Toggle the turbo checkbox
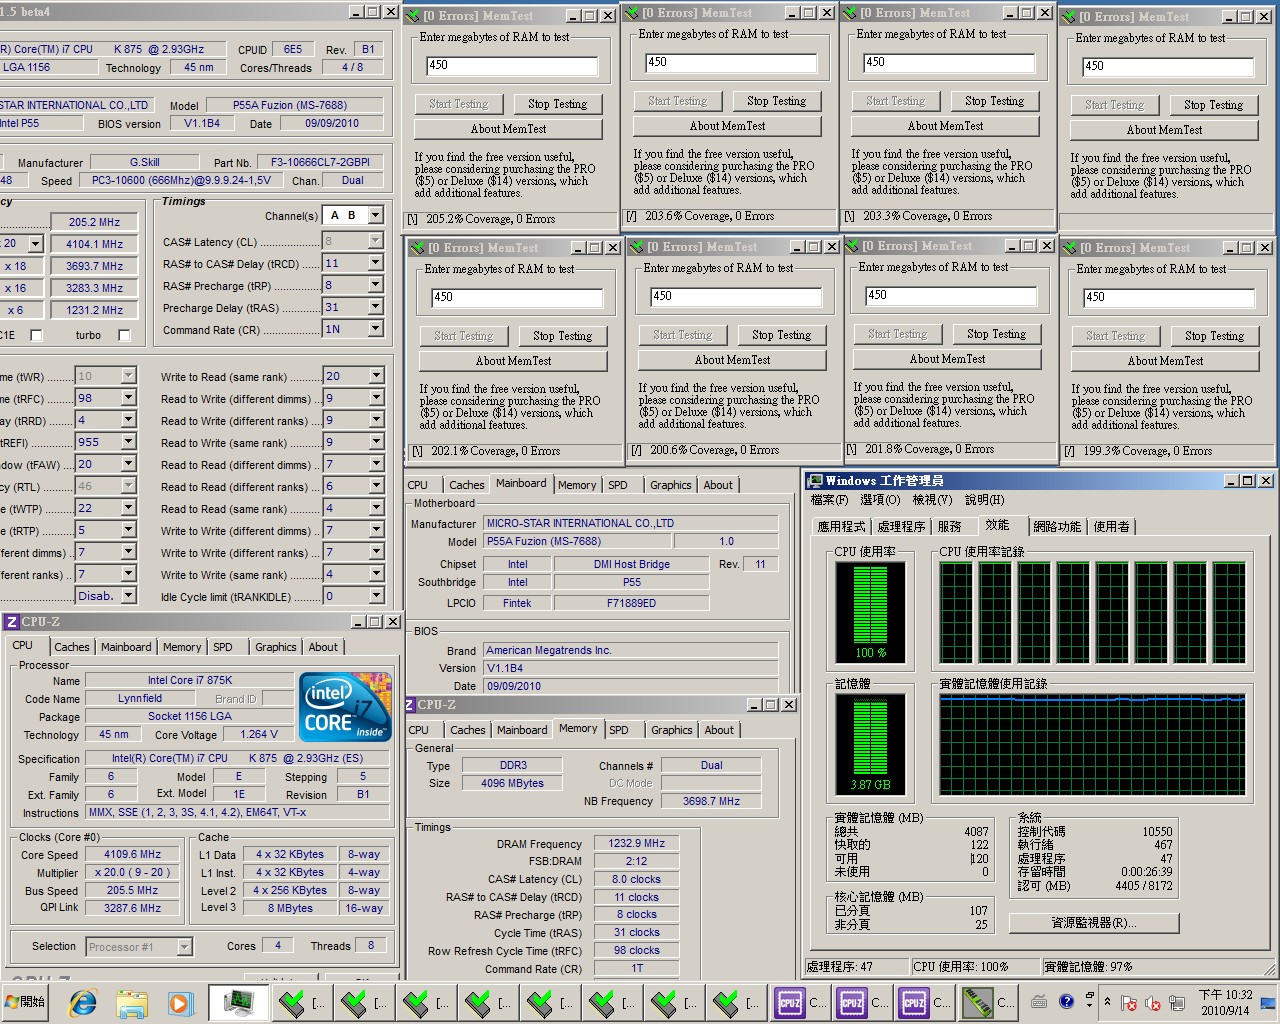 [124, 335]
